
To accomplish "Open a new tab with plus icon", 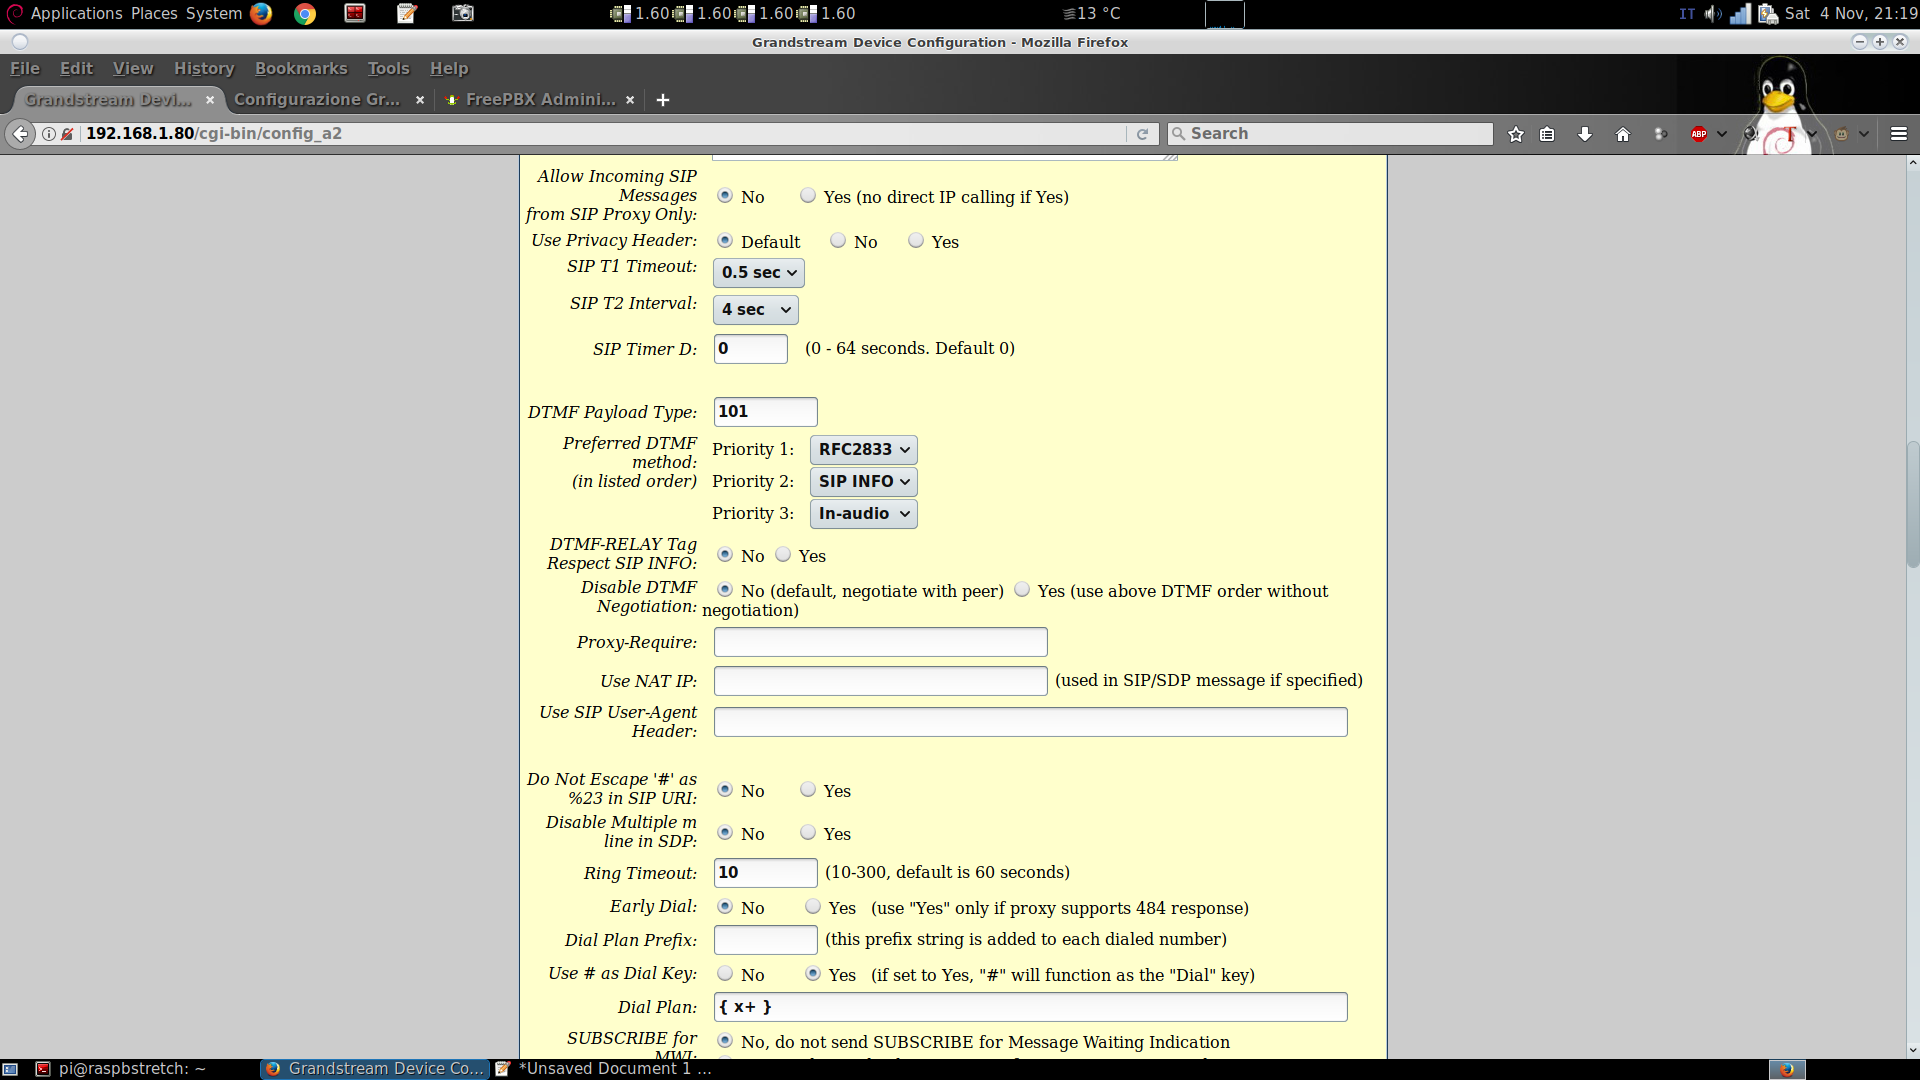I will click(x=663, y=100).
